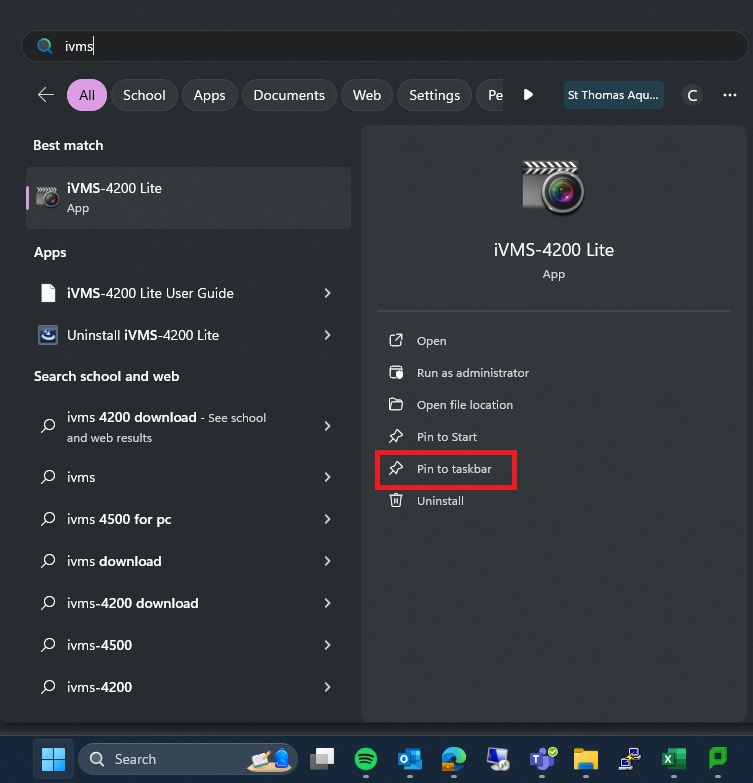Select Uninstall iVMS-4200 Lite app result
This screenshot has width=753, height=783.
click(143, 335)
